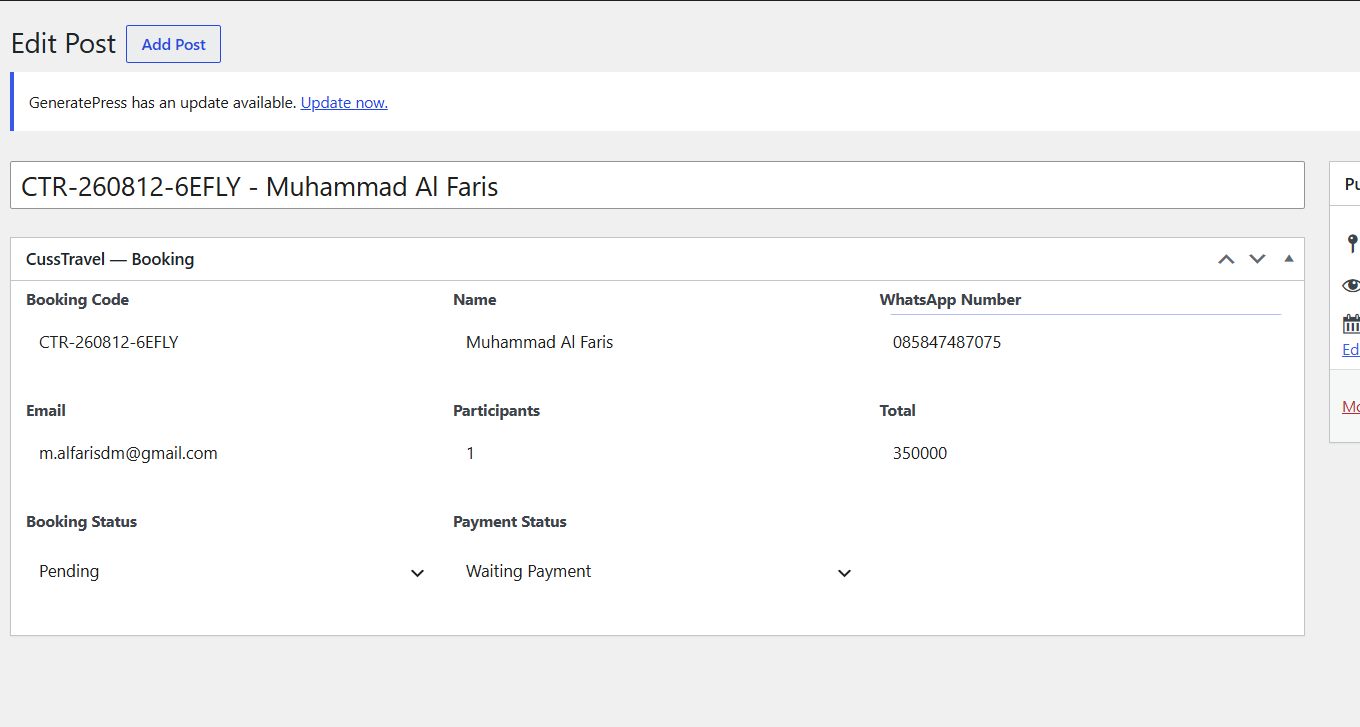Follow the Update now link
This screenshot has height=727, width=1360.
point(344,102)
